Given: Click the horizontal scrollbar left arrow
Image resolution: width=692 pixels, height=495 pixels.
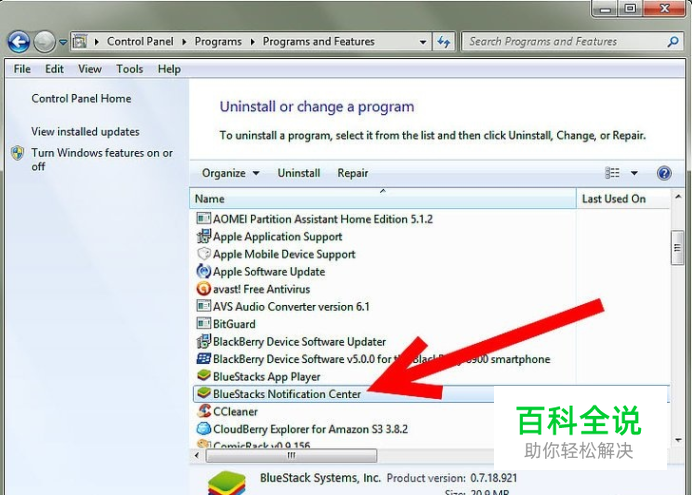Looking at the screenshot, I should point(196,455).
